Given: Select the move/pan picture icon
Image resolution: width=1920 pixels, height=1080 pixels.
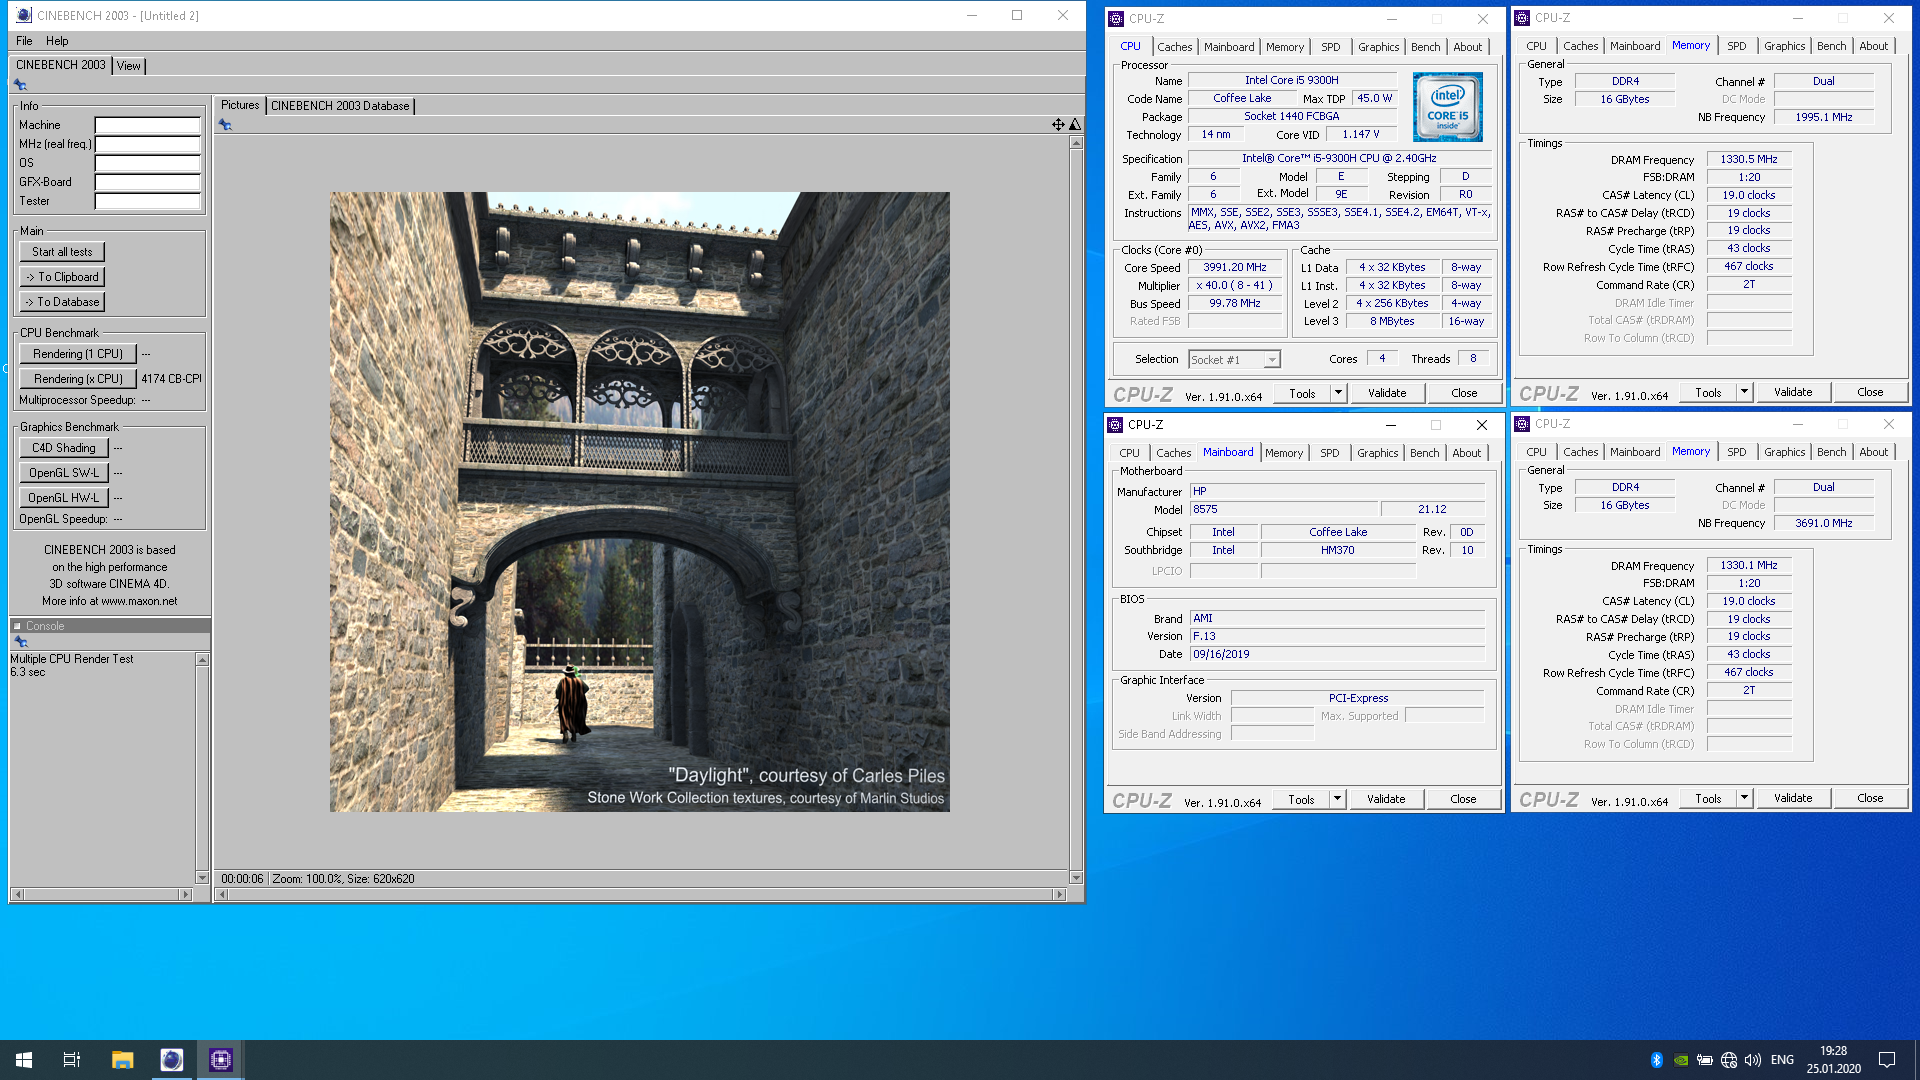Looking at the screenshot, I should tap(1058, 125).
